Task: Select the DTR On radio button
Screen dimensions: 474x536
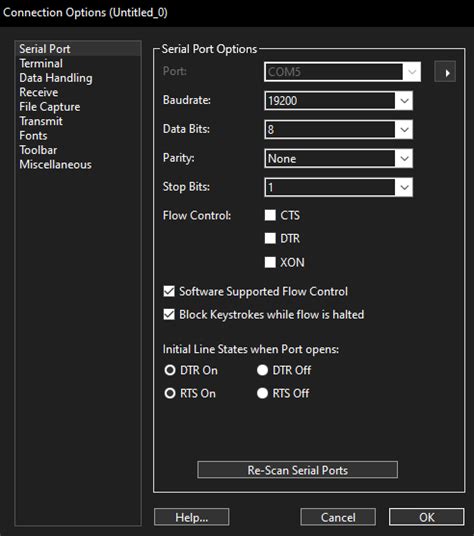Action: [170, 370]
